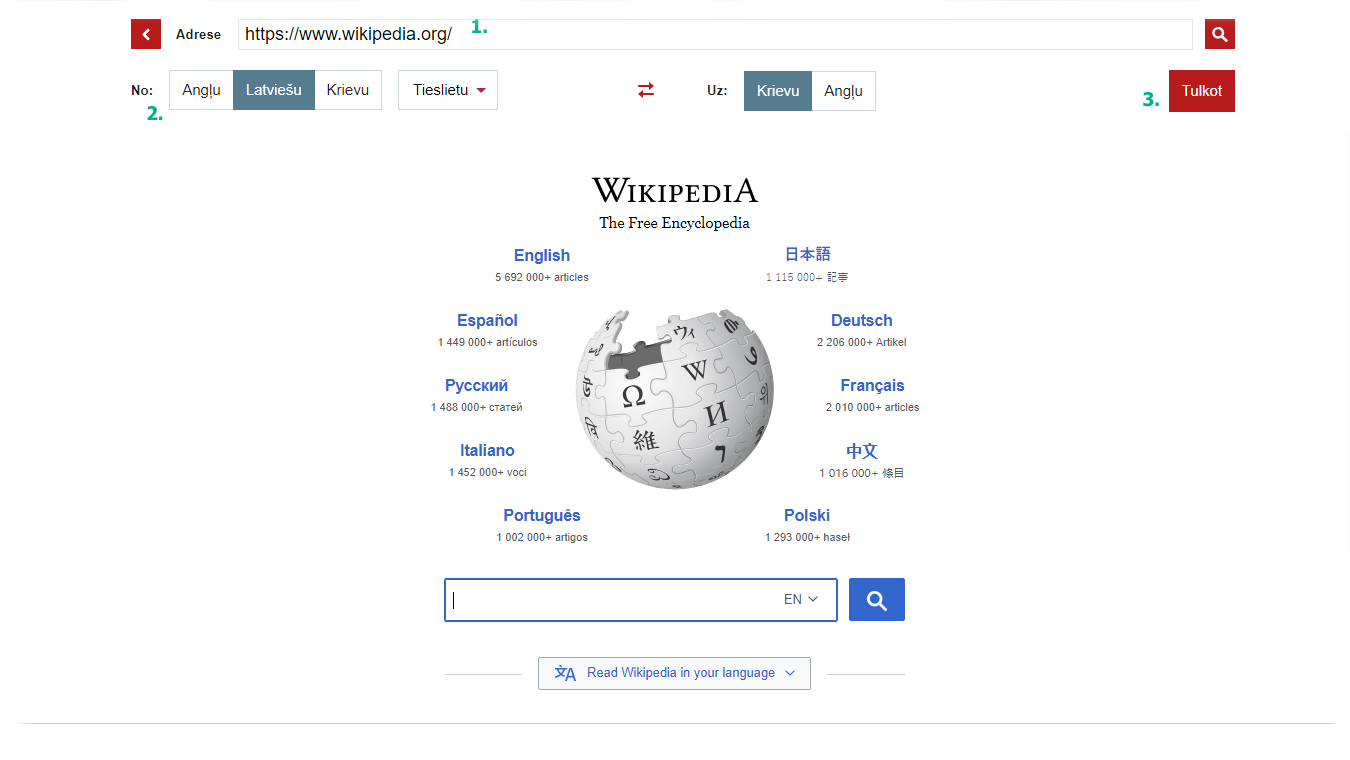The width and height of the screenshot is (1350, 760).
Task: Open Français Wikipedia link
Action: [872, 385]
